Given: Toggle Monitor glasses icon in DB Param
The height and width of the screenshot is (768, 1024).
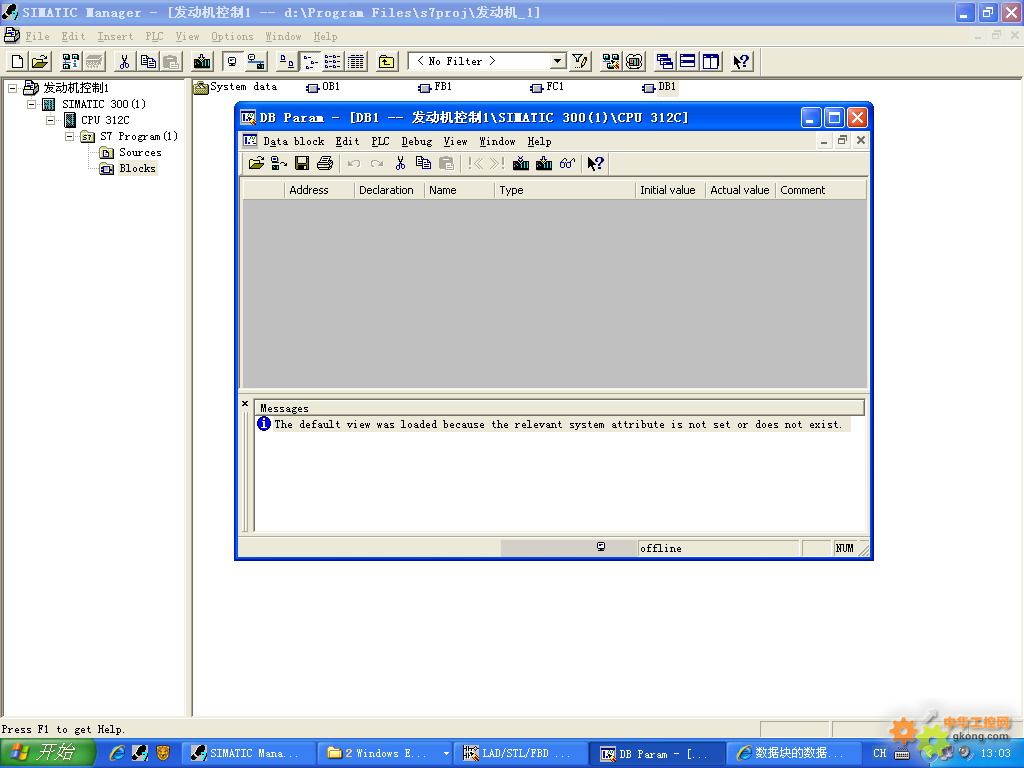Looking at the screenshot, I should [567, 163].
